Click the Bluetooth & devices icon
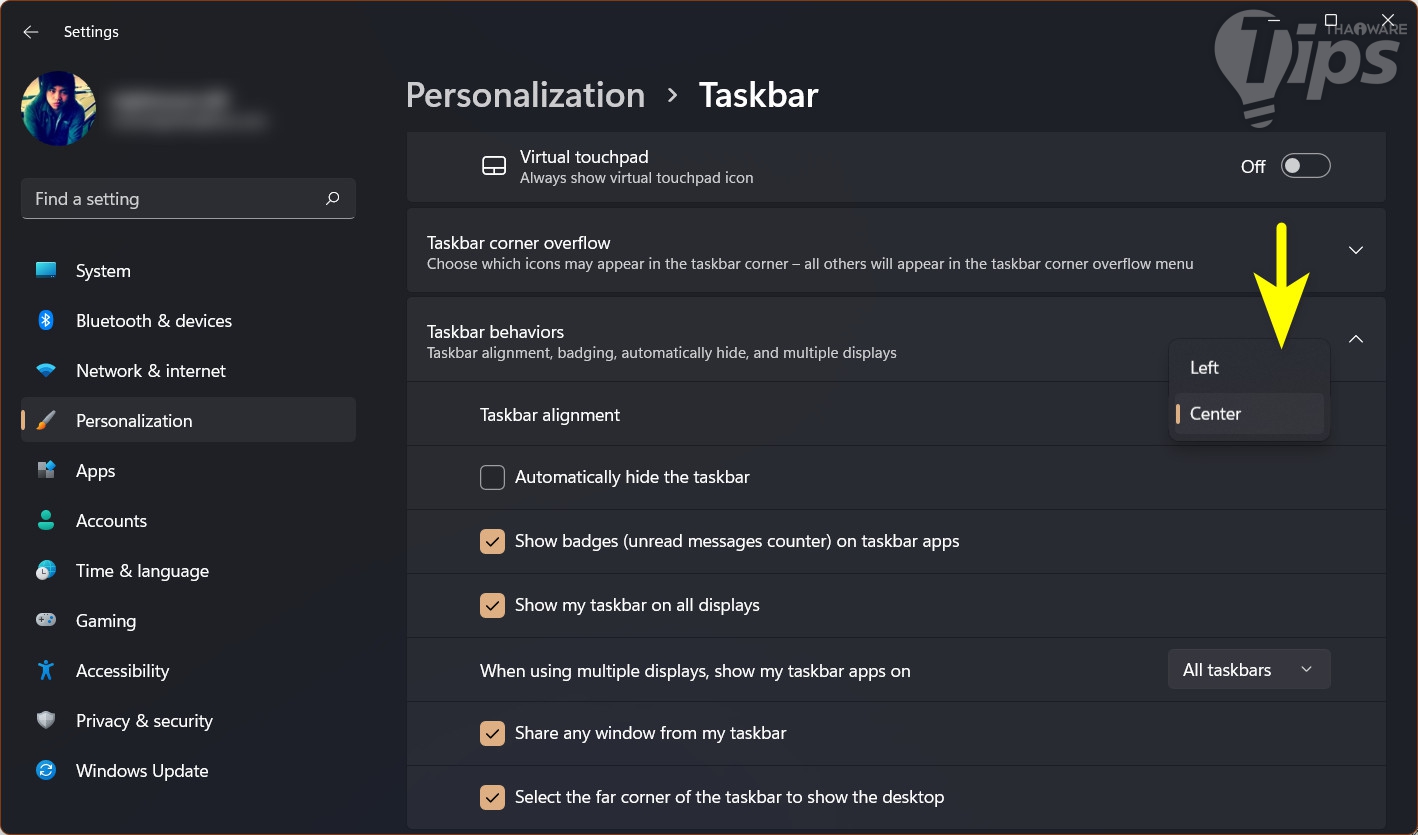 (x=46, y=321)
